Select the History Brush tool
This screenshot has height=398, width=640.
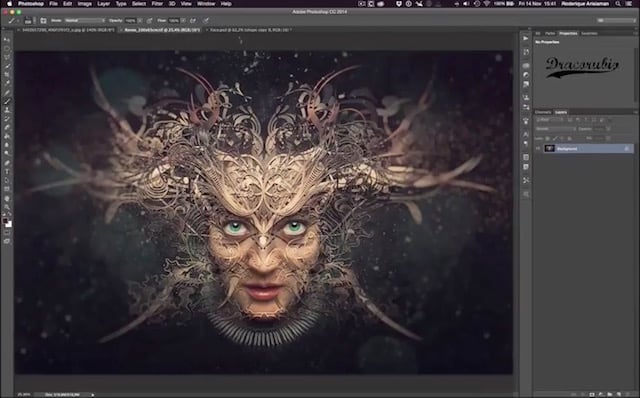coord(7,119)
